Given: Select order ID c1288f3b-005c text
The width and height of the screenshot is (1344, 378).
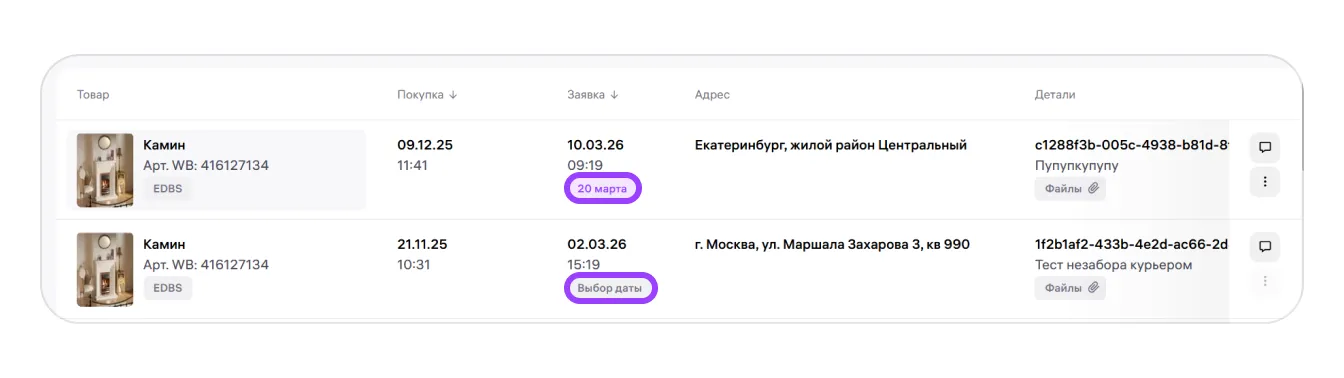Looking at the screenshot, I should pyautogui.click(x=1131, y=145).
